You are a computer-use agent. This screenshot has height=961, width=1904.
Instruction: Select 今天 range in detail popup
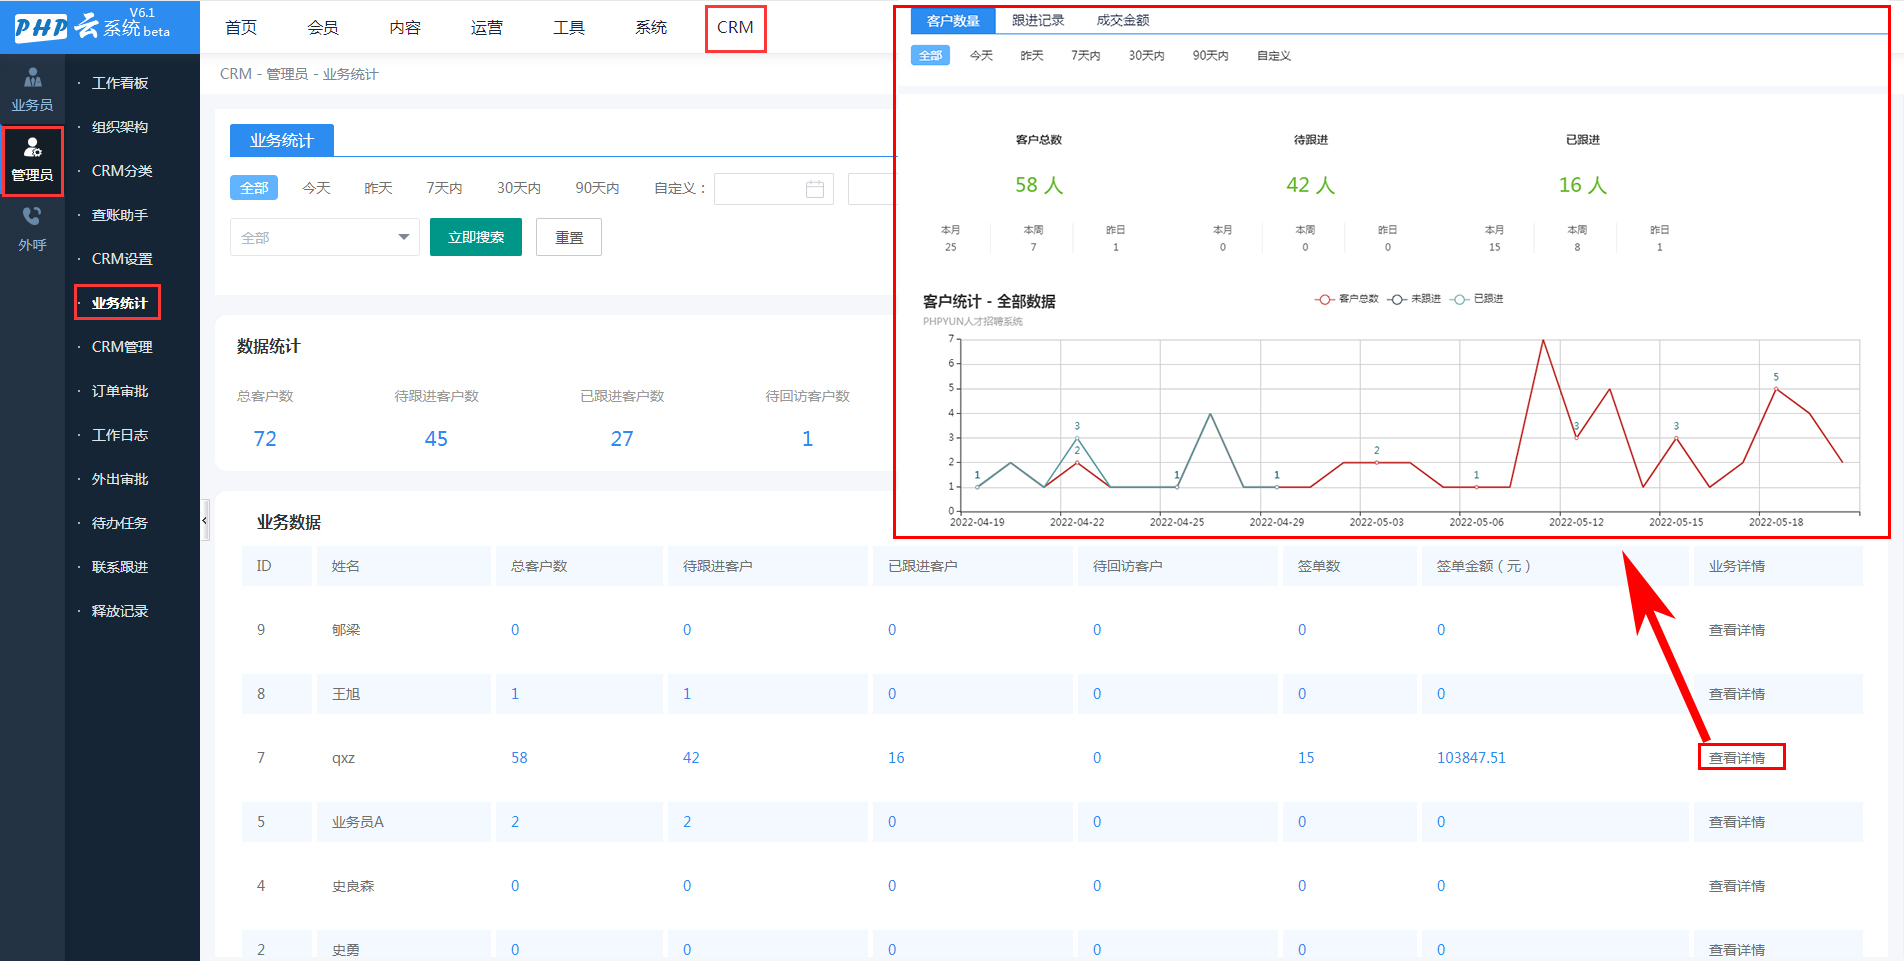coord(981,56)
